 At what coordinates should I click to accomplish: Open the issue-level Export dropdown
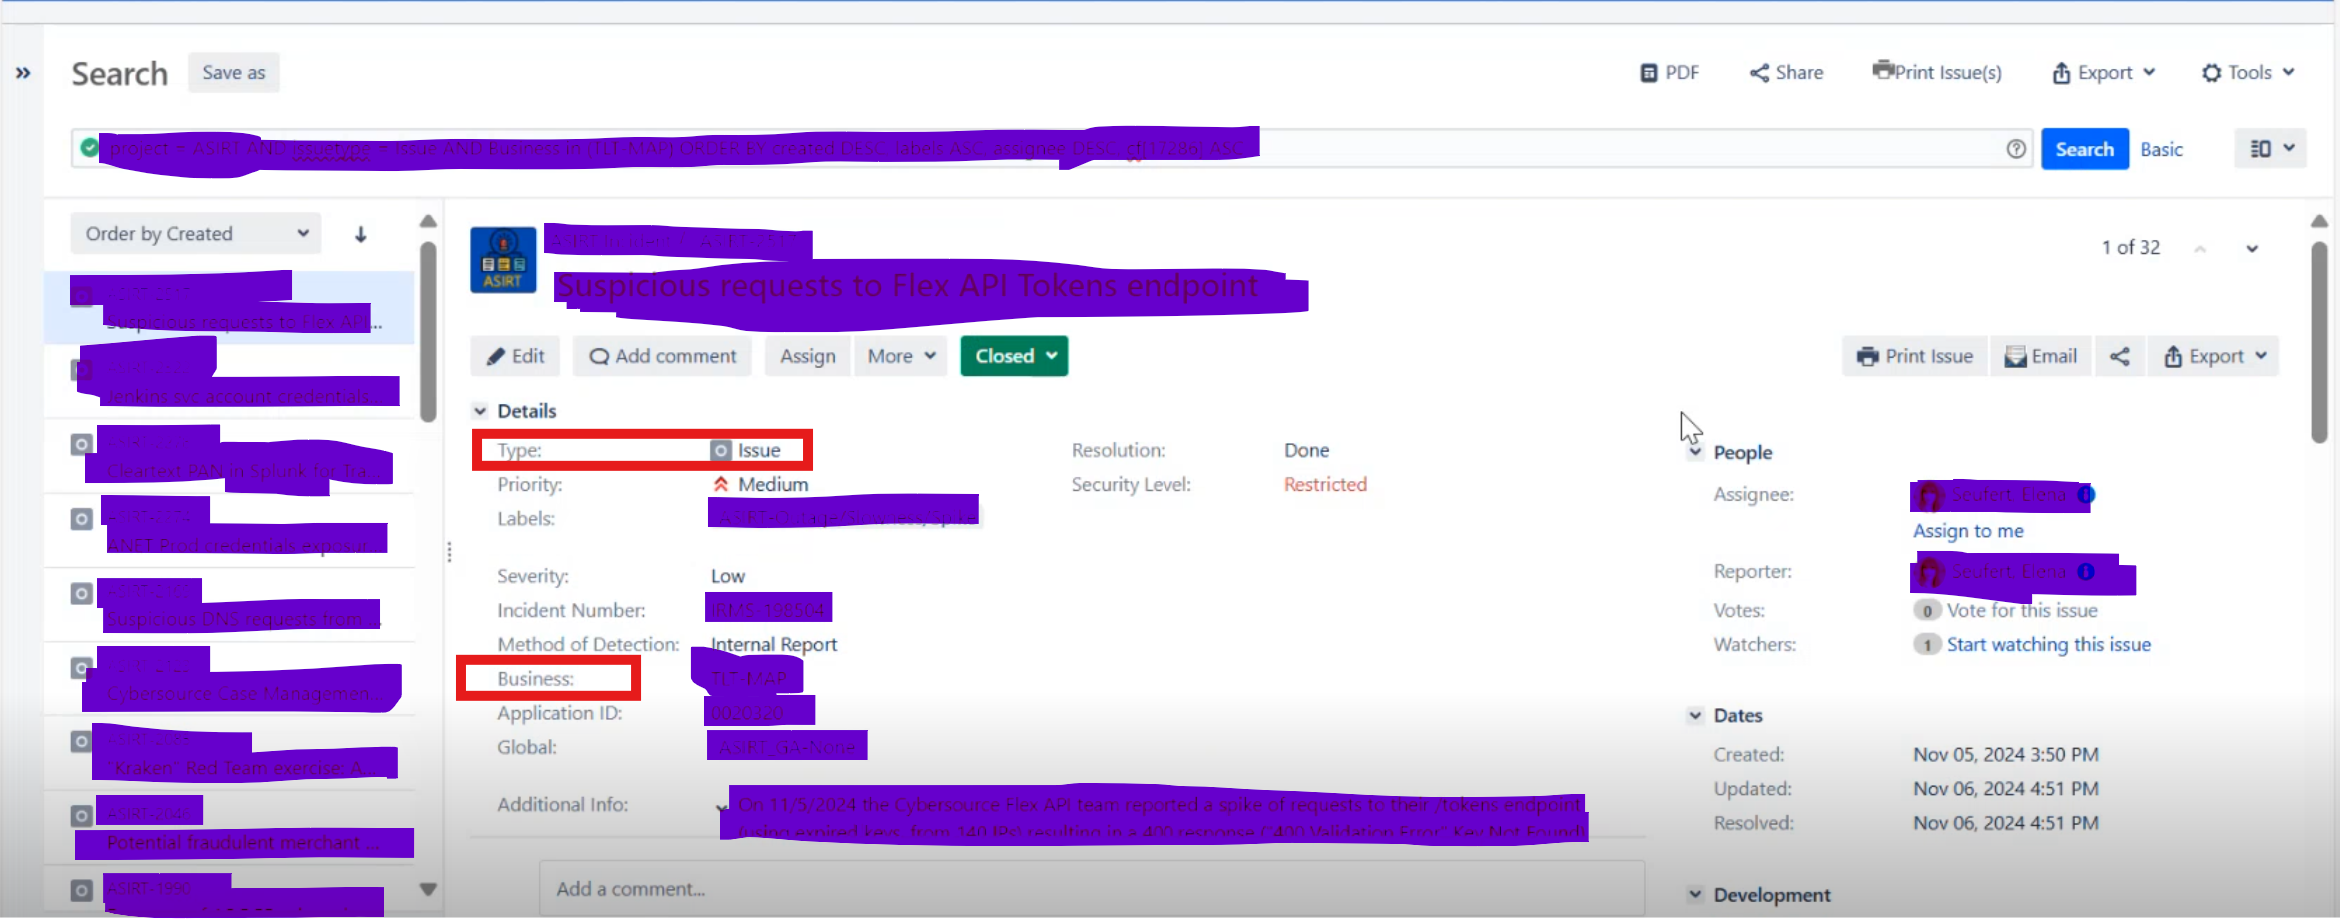click(2213, 356)
